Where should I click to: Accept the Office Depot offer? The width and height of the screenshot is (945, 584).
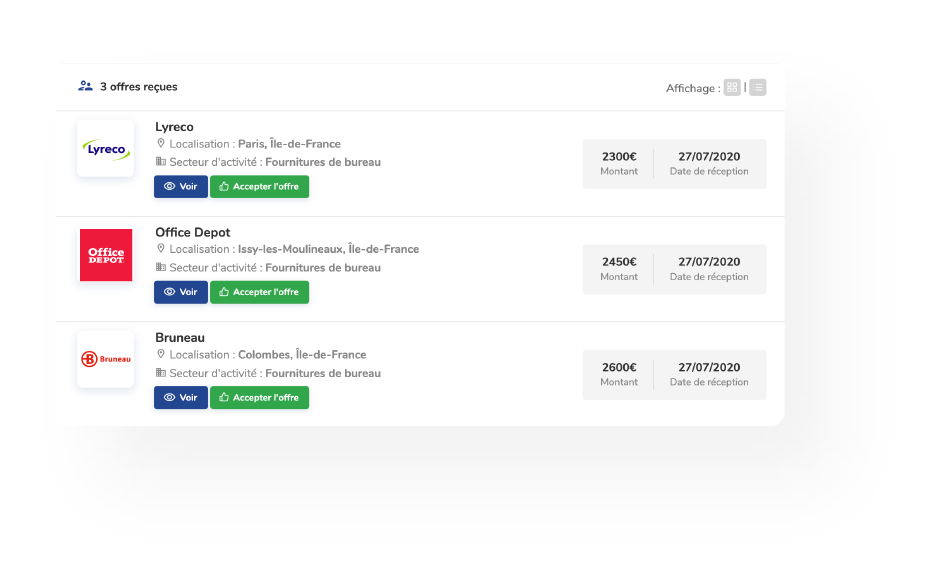coord(259,292)
